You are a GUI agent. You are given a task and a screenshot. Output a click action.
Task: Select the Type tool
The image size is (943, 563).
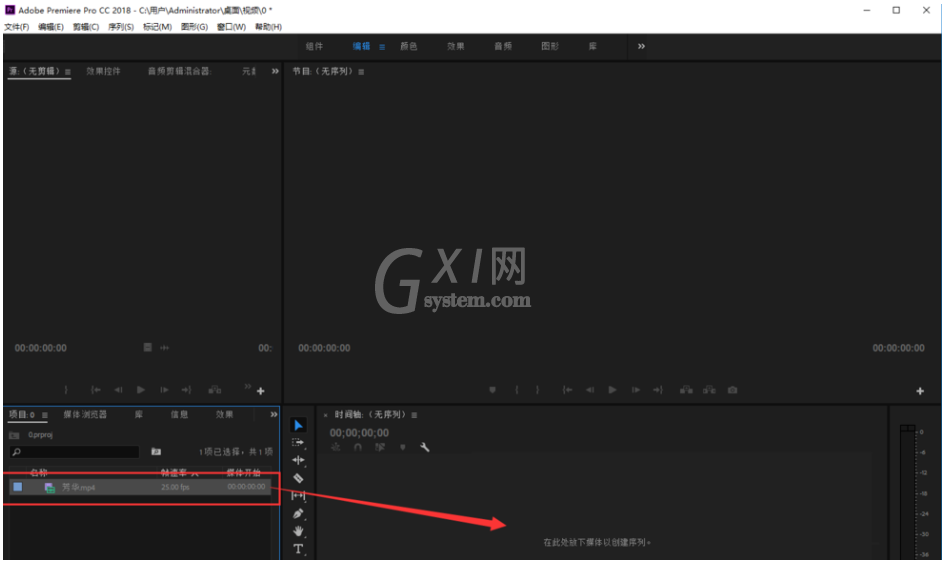point(298,549)
